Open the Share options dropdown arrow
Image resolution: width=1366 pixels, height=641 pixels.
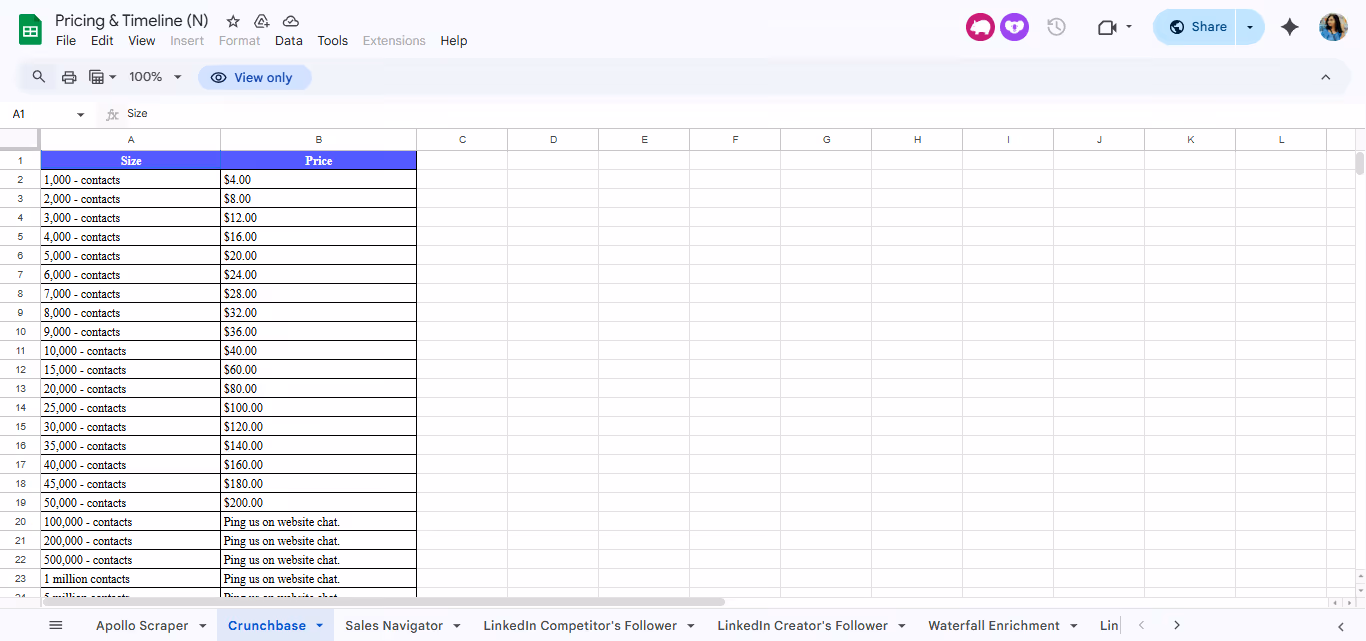pos(1250,27)
